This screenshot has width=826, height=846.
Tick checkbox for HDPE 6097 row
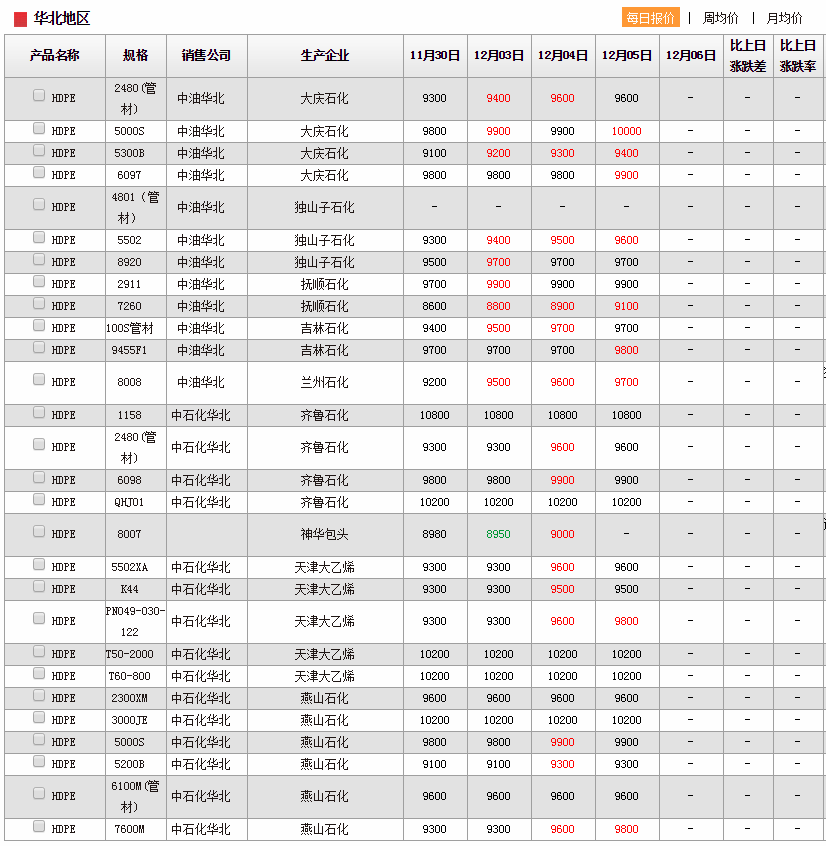tap(39, 172)
